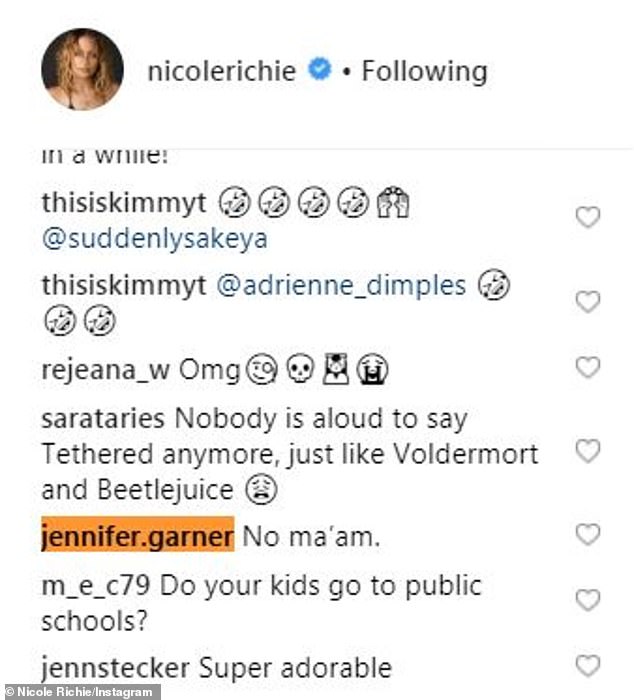This screenshot has height=700, width=634.
Task: Heart jennifer.garner's No ma'am comment
Action: point(588,534)
